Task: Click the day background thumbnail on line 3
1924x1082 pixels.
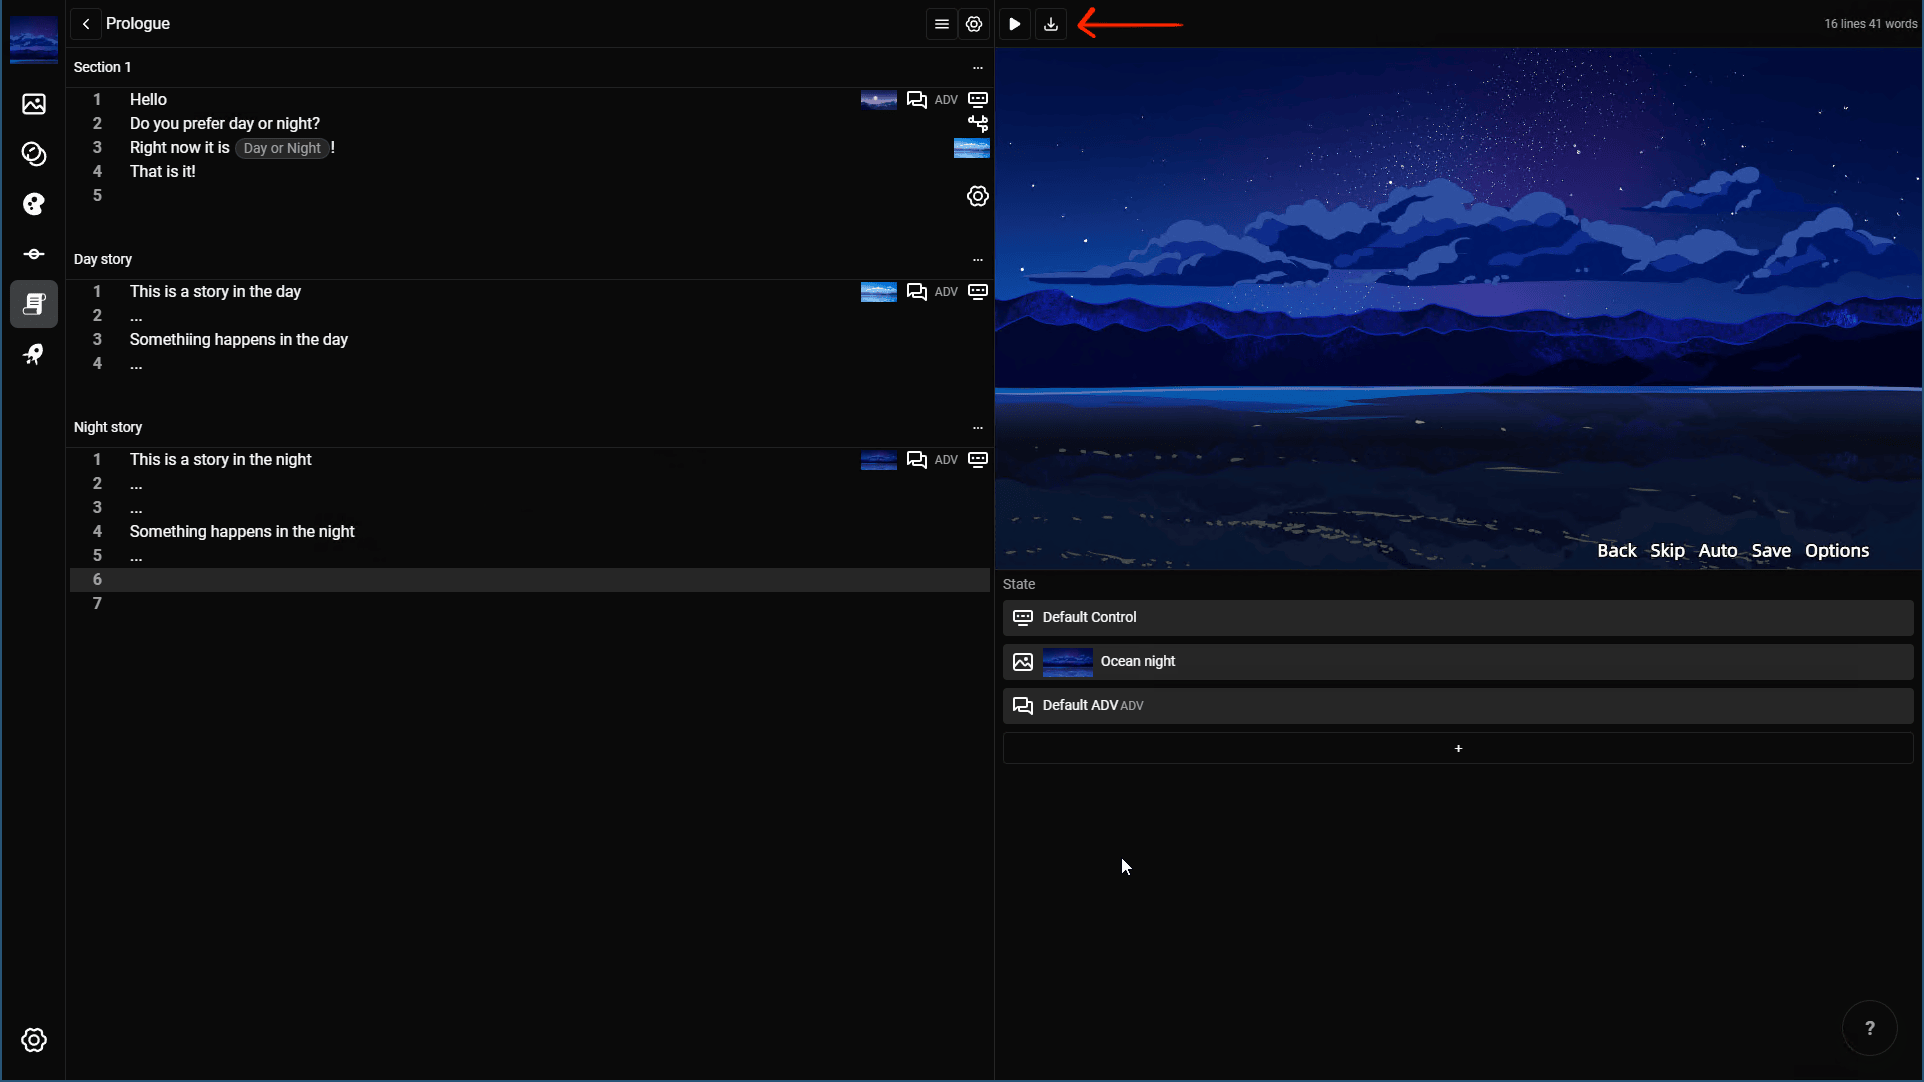Action: pyautogui.click(x=972, y=148)
